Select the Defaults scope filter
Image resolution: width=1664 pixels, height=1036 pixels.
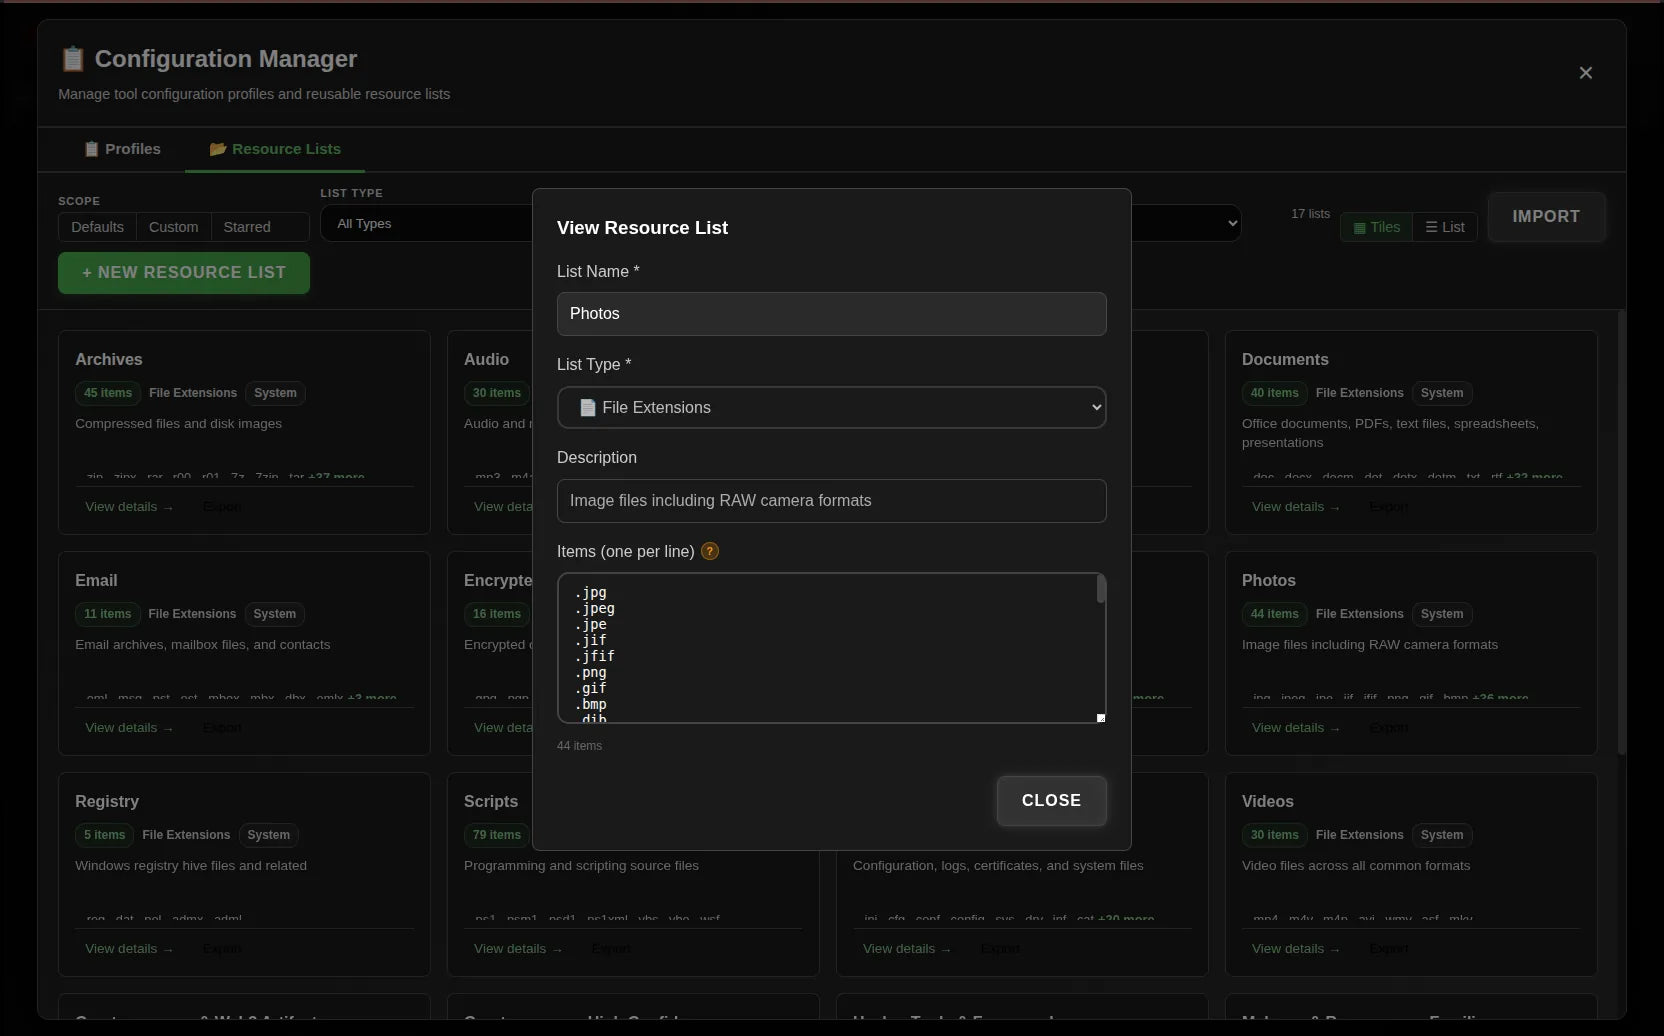(x=97, y=227)
